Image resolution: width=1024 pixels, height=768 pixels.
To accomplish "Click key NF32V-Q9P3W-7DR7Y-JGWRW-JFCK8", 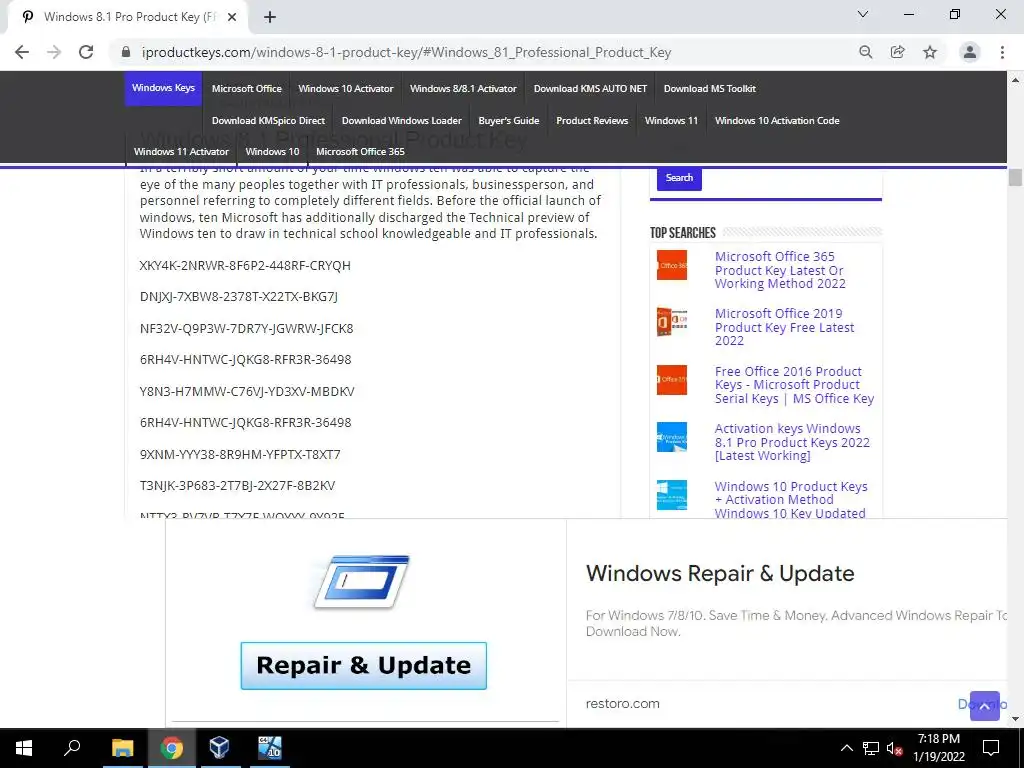I will point(246,328).
